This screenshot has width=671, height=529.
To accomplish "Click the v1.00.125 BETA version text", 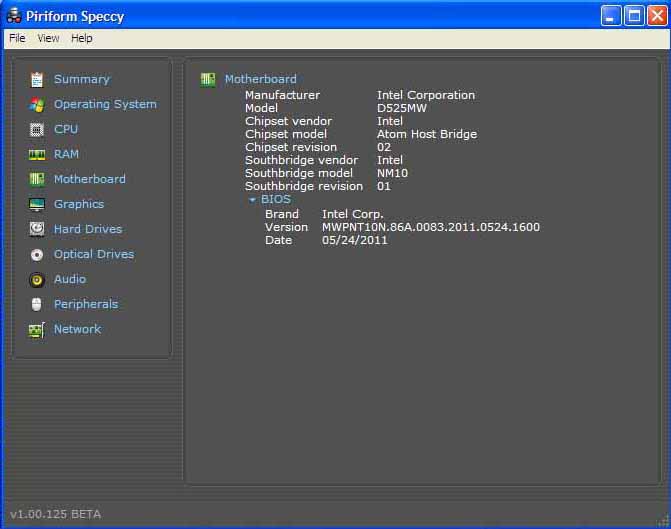I will 55,514.
